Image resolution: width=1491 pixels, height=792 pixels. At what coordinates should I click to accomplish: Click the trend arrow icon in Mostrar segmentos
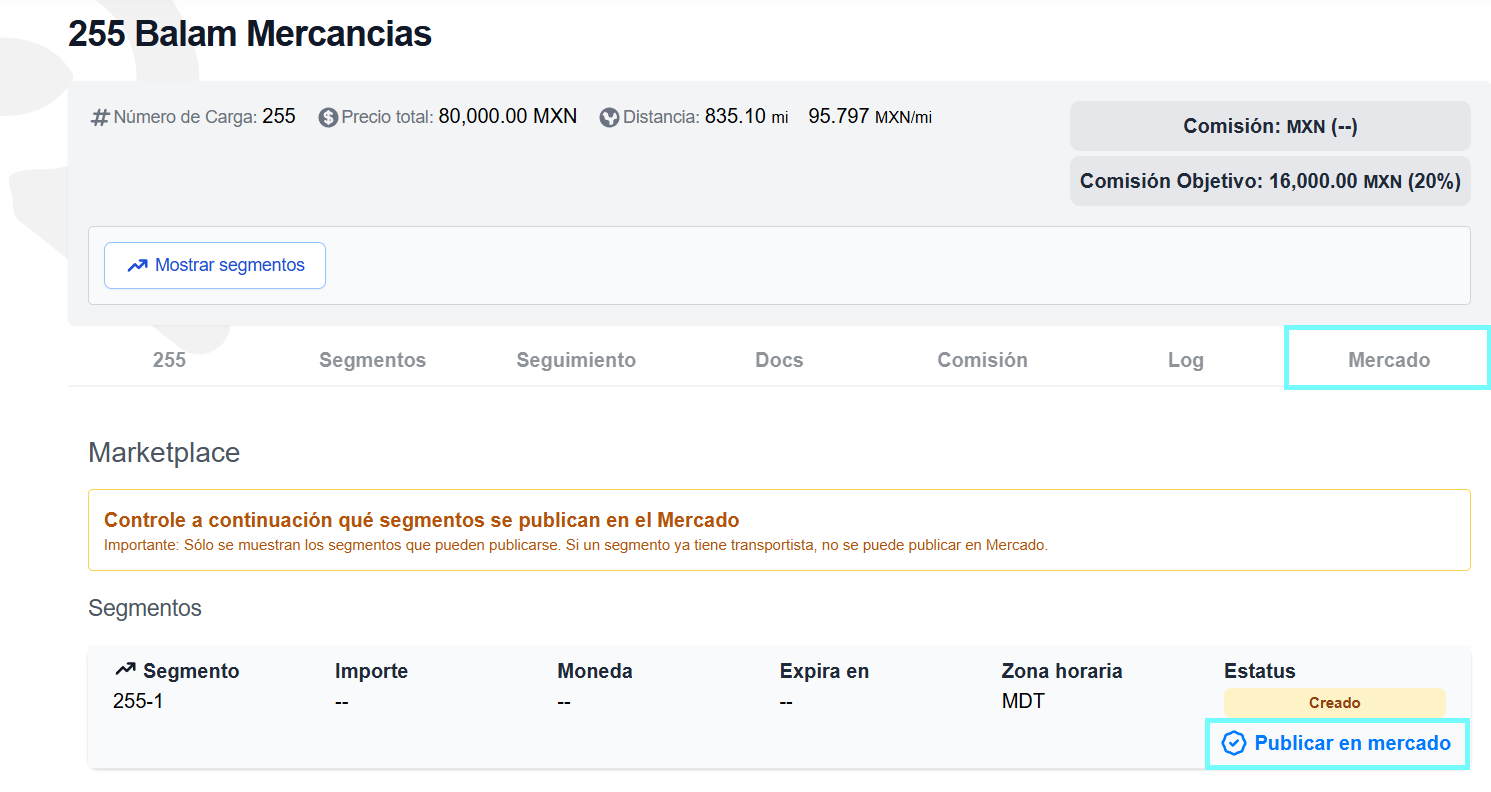point(137,265)
